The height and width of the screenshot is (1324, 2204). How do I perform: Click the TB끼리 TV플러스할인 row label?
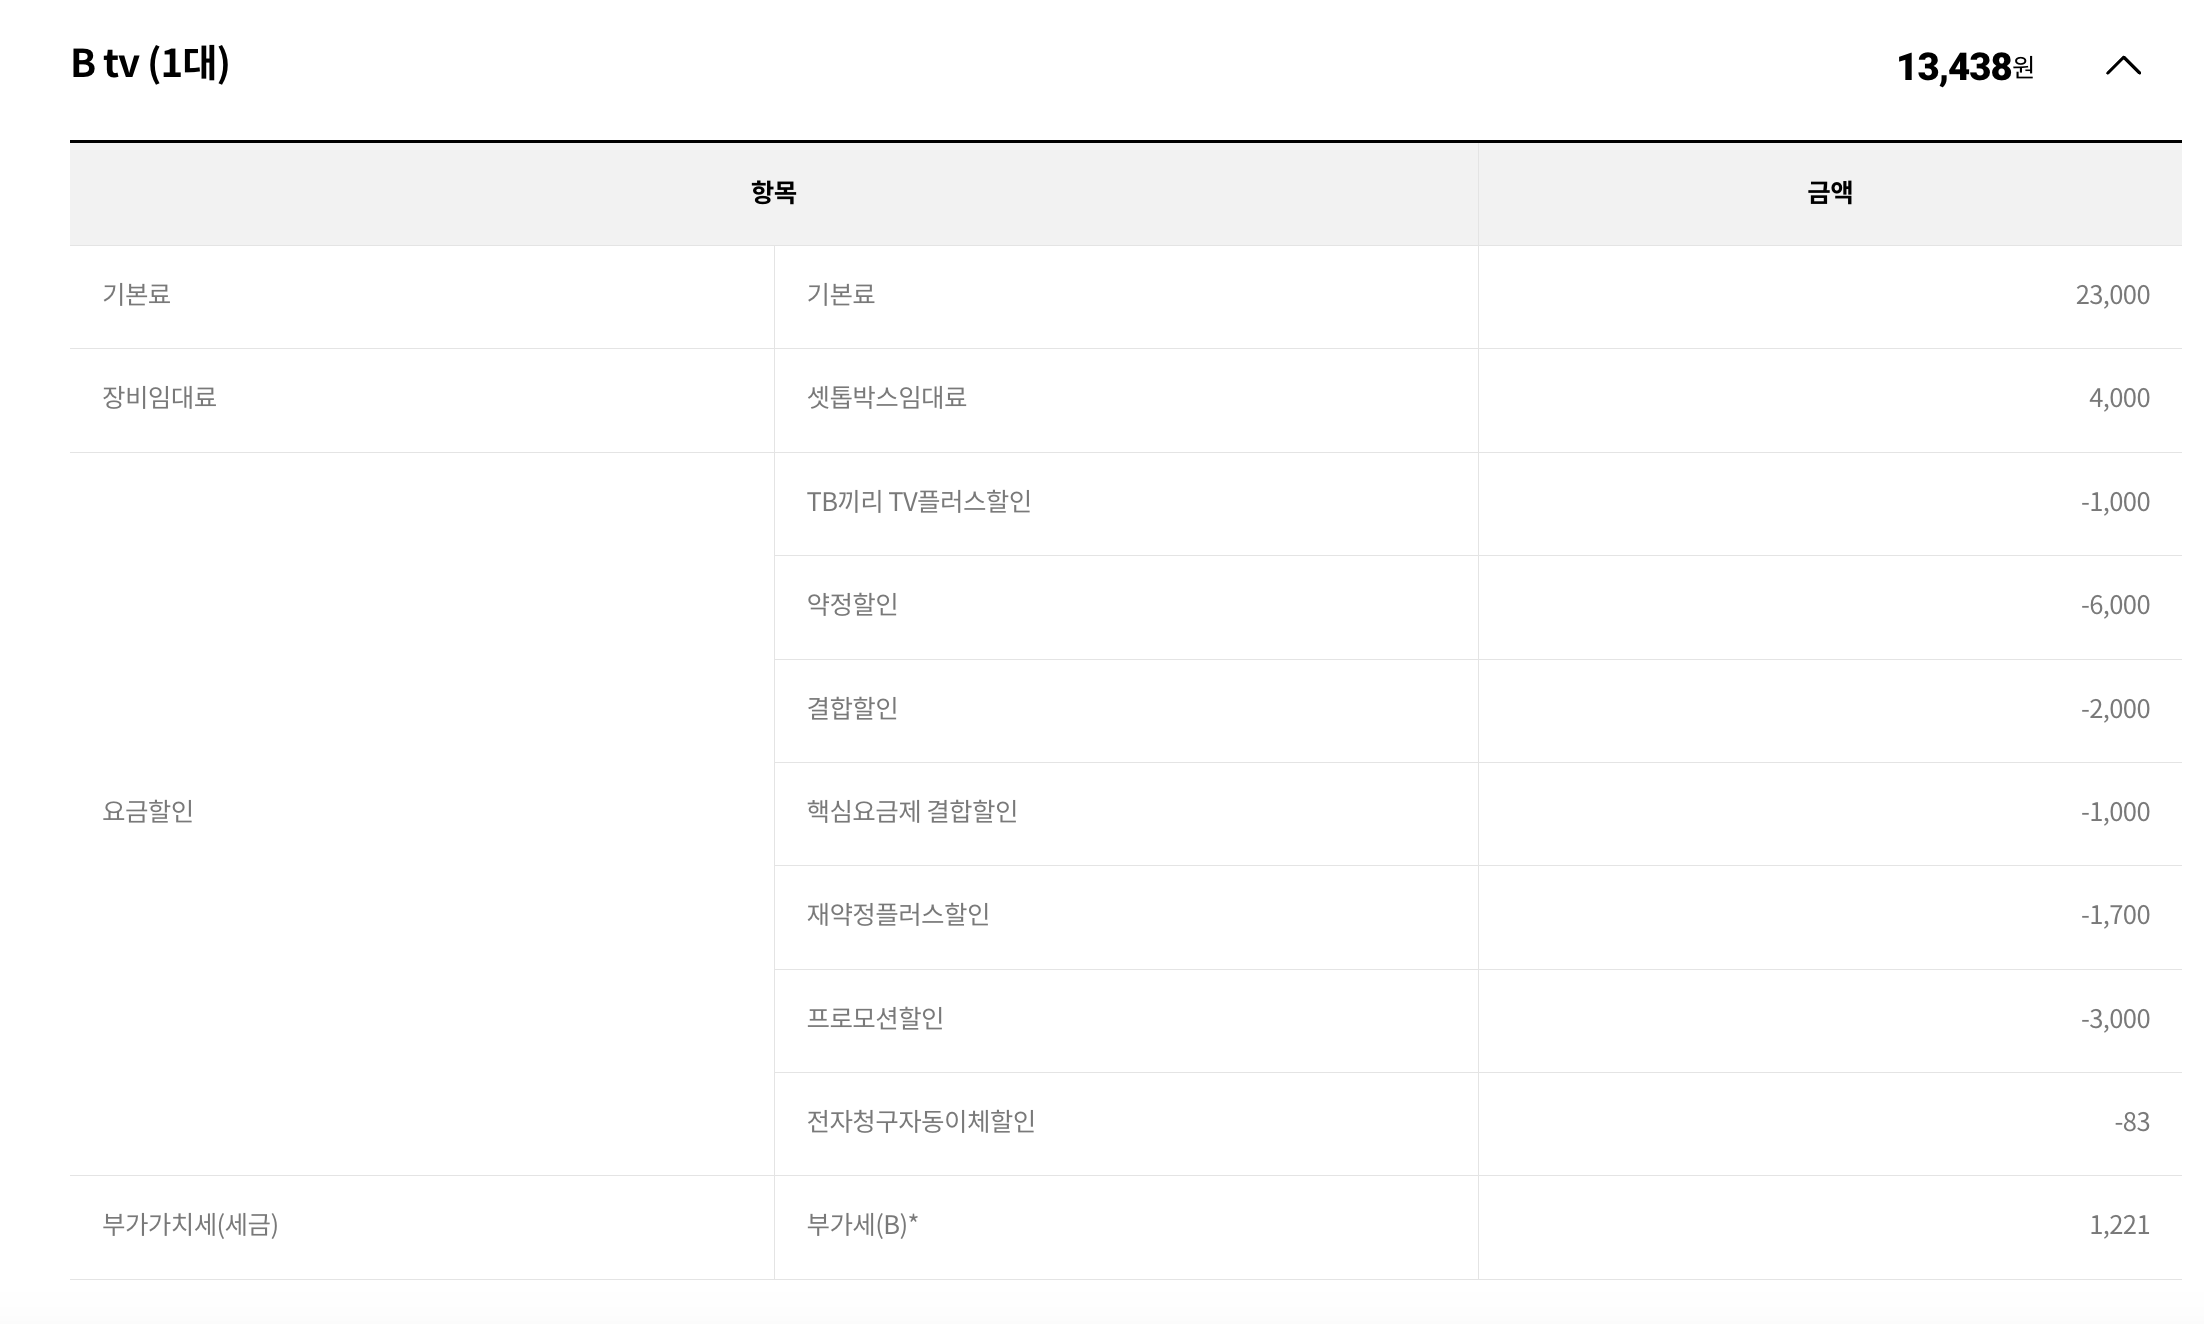[918, 502]
